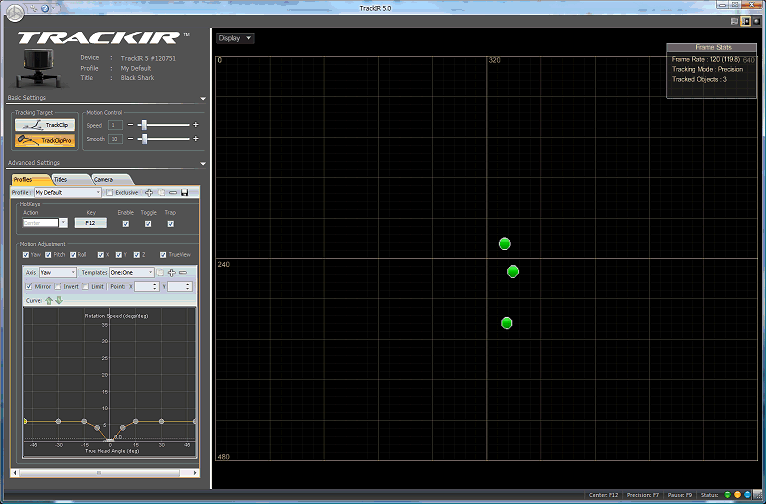Click the horizontal scrollbar left arrow
766x504 pixels.
tap(15, 473)
